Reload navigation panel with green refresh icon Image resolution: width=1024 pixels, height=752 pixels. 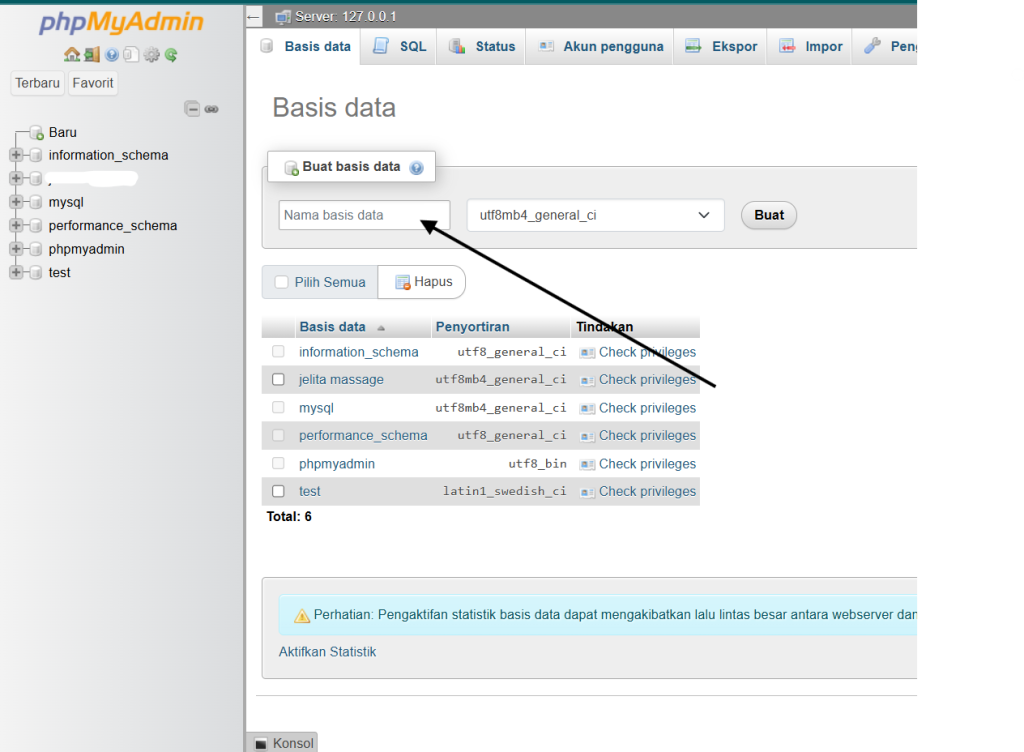171,55
